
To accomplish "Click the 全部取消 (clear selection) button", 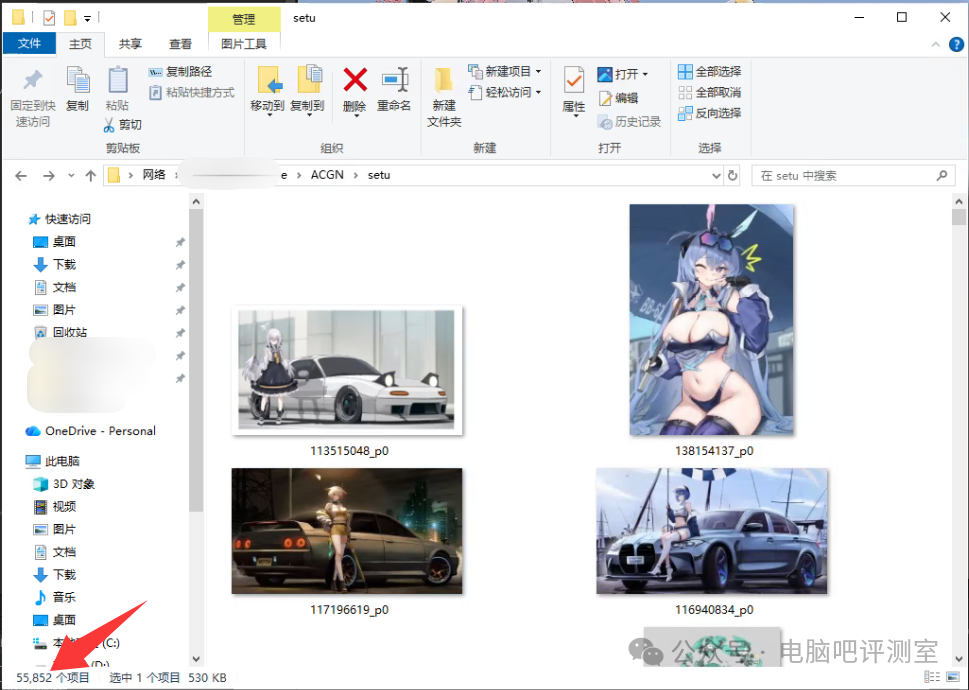I will click(710, 93).
